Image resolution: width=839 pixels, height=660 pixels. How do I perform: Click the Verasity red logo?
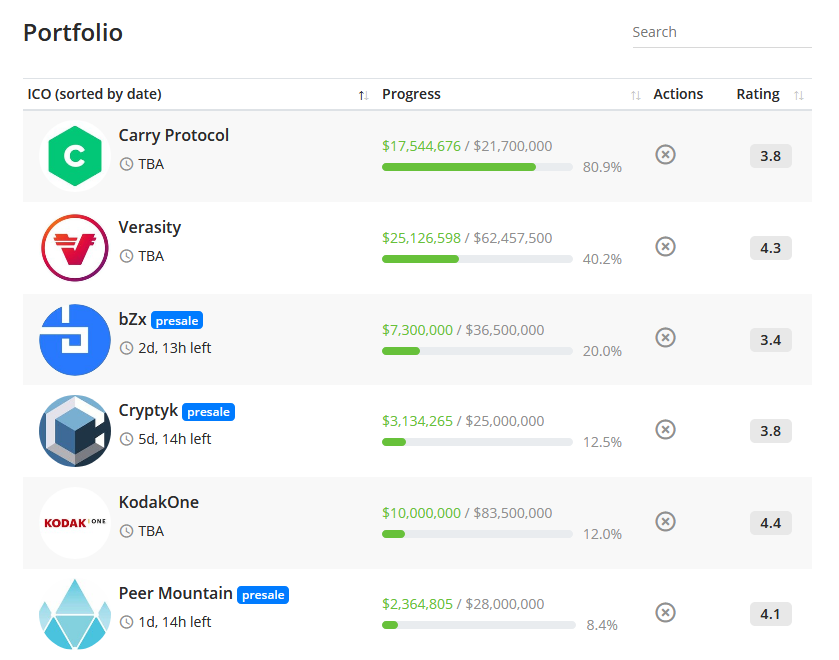click(74, 248)
